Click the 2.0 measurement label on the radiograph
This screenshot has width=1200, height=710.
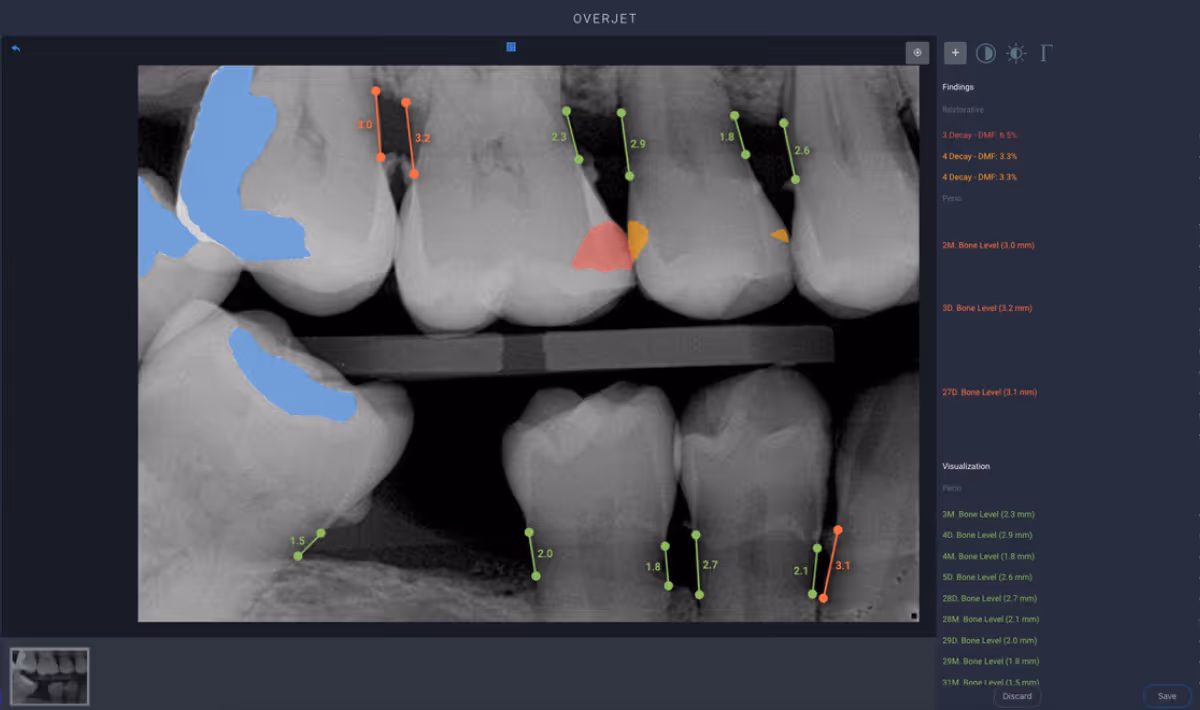[545, 553]
